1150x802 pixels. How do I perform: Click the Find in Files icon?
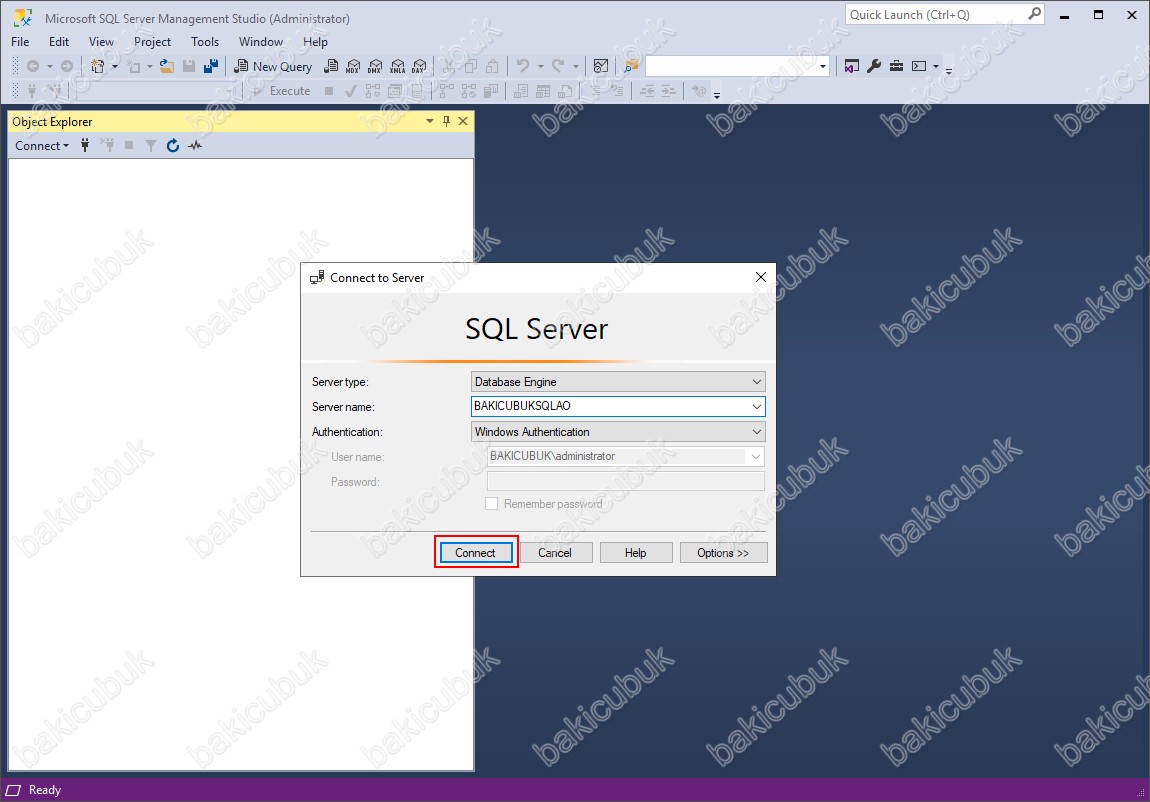[x=631, y=67]
